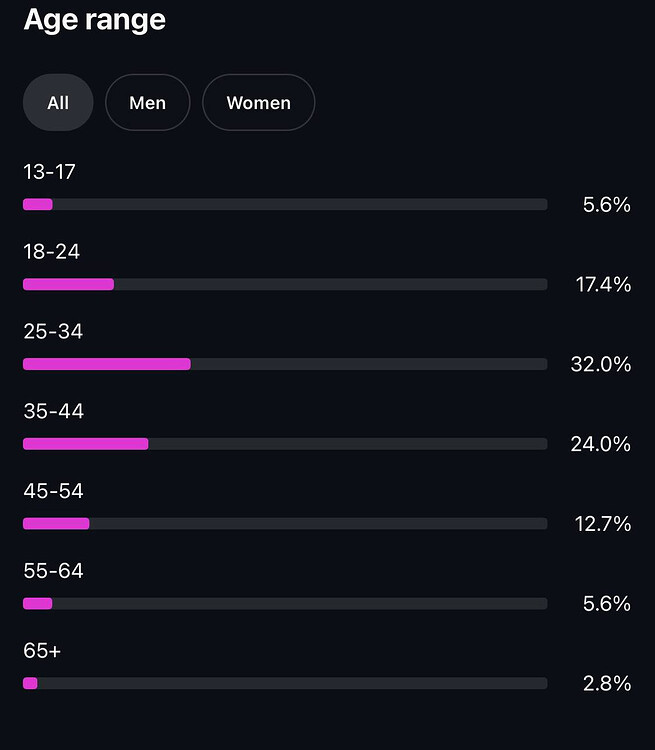Click the pink 25-34 progress bar fill
The height and width of the screenshot is (750, 655).
click(x=107, y=364)
